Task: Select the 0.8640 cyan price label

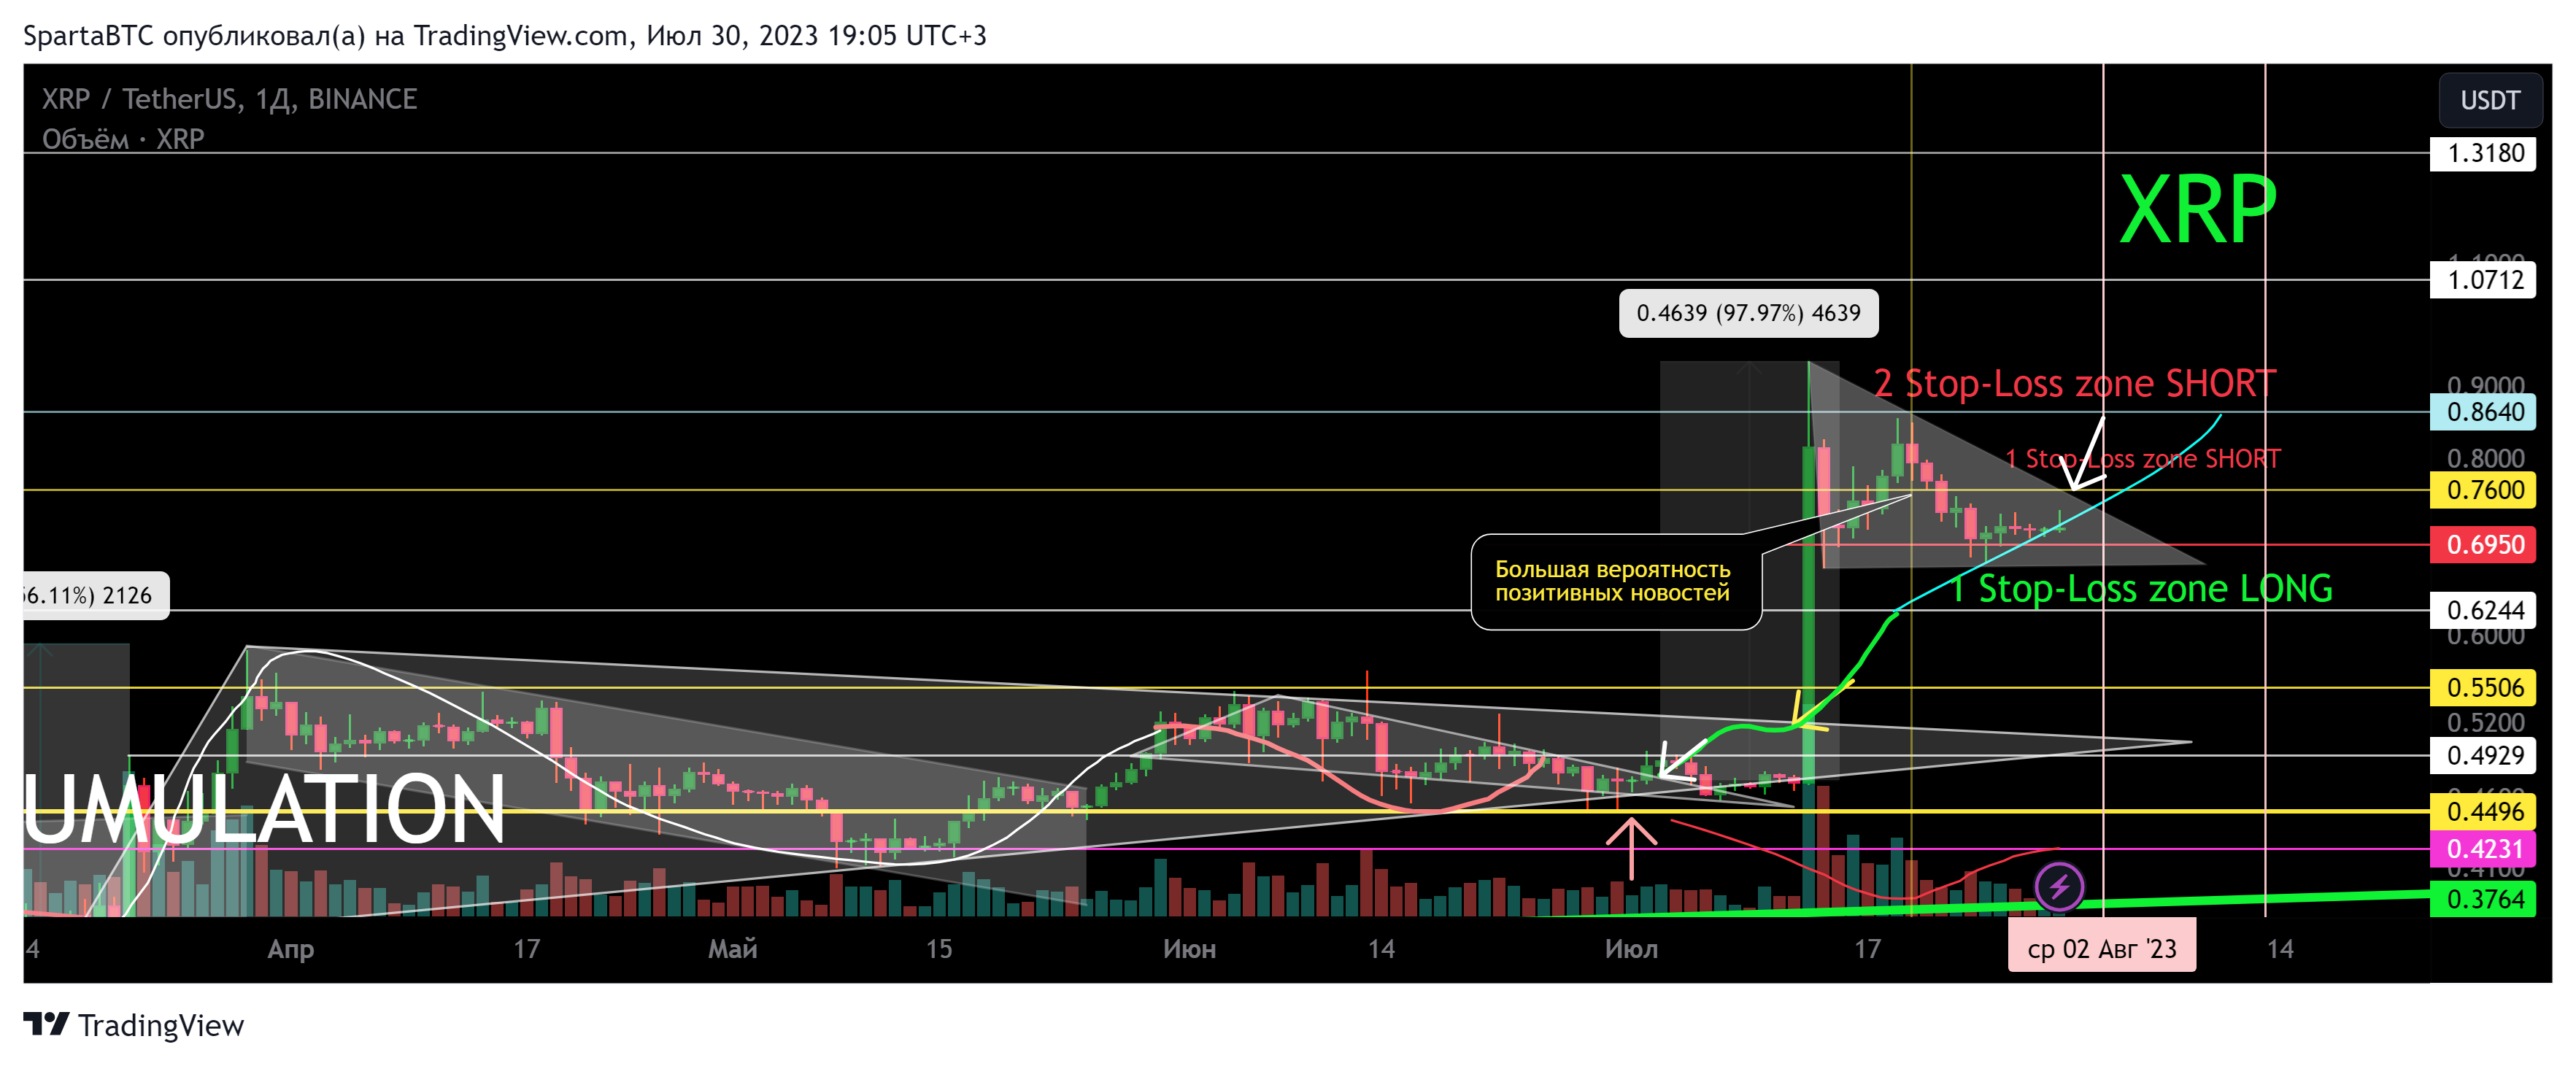Action: coord(2483,412)
